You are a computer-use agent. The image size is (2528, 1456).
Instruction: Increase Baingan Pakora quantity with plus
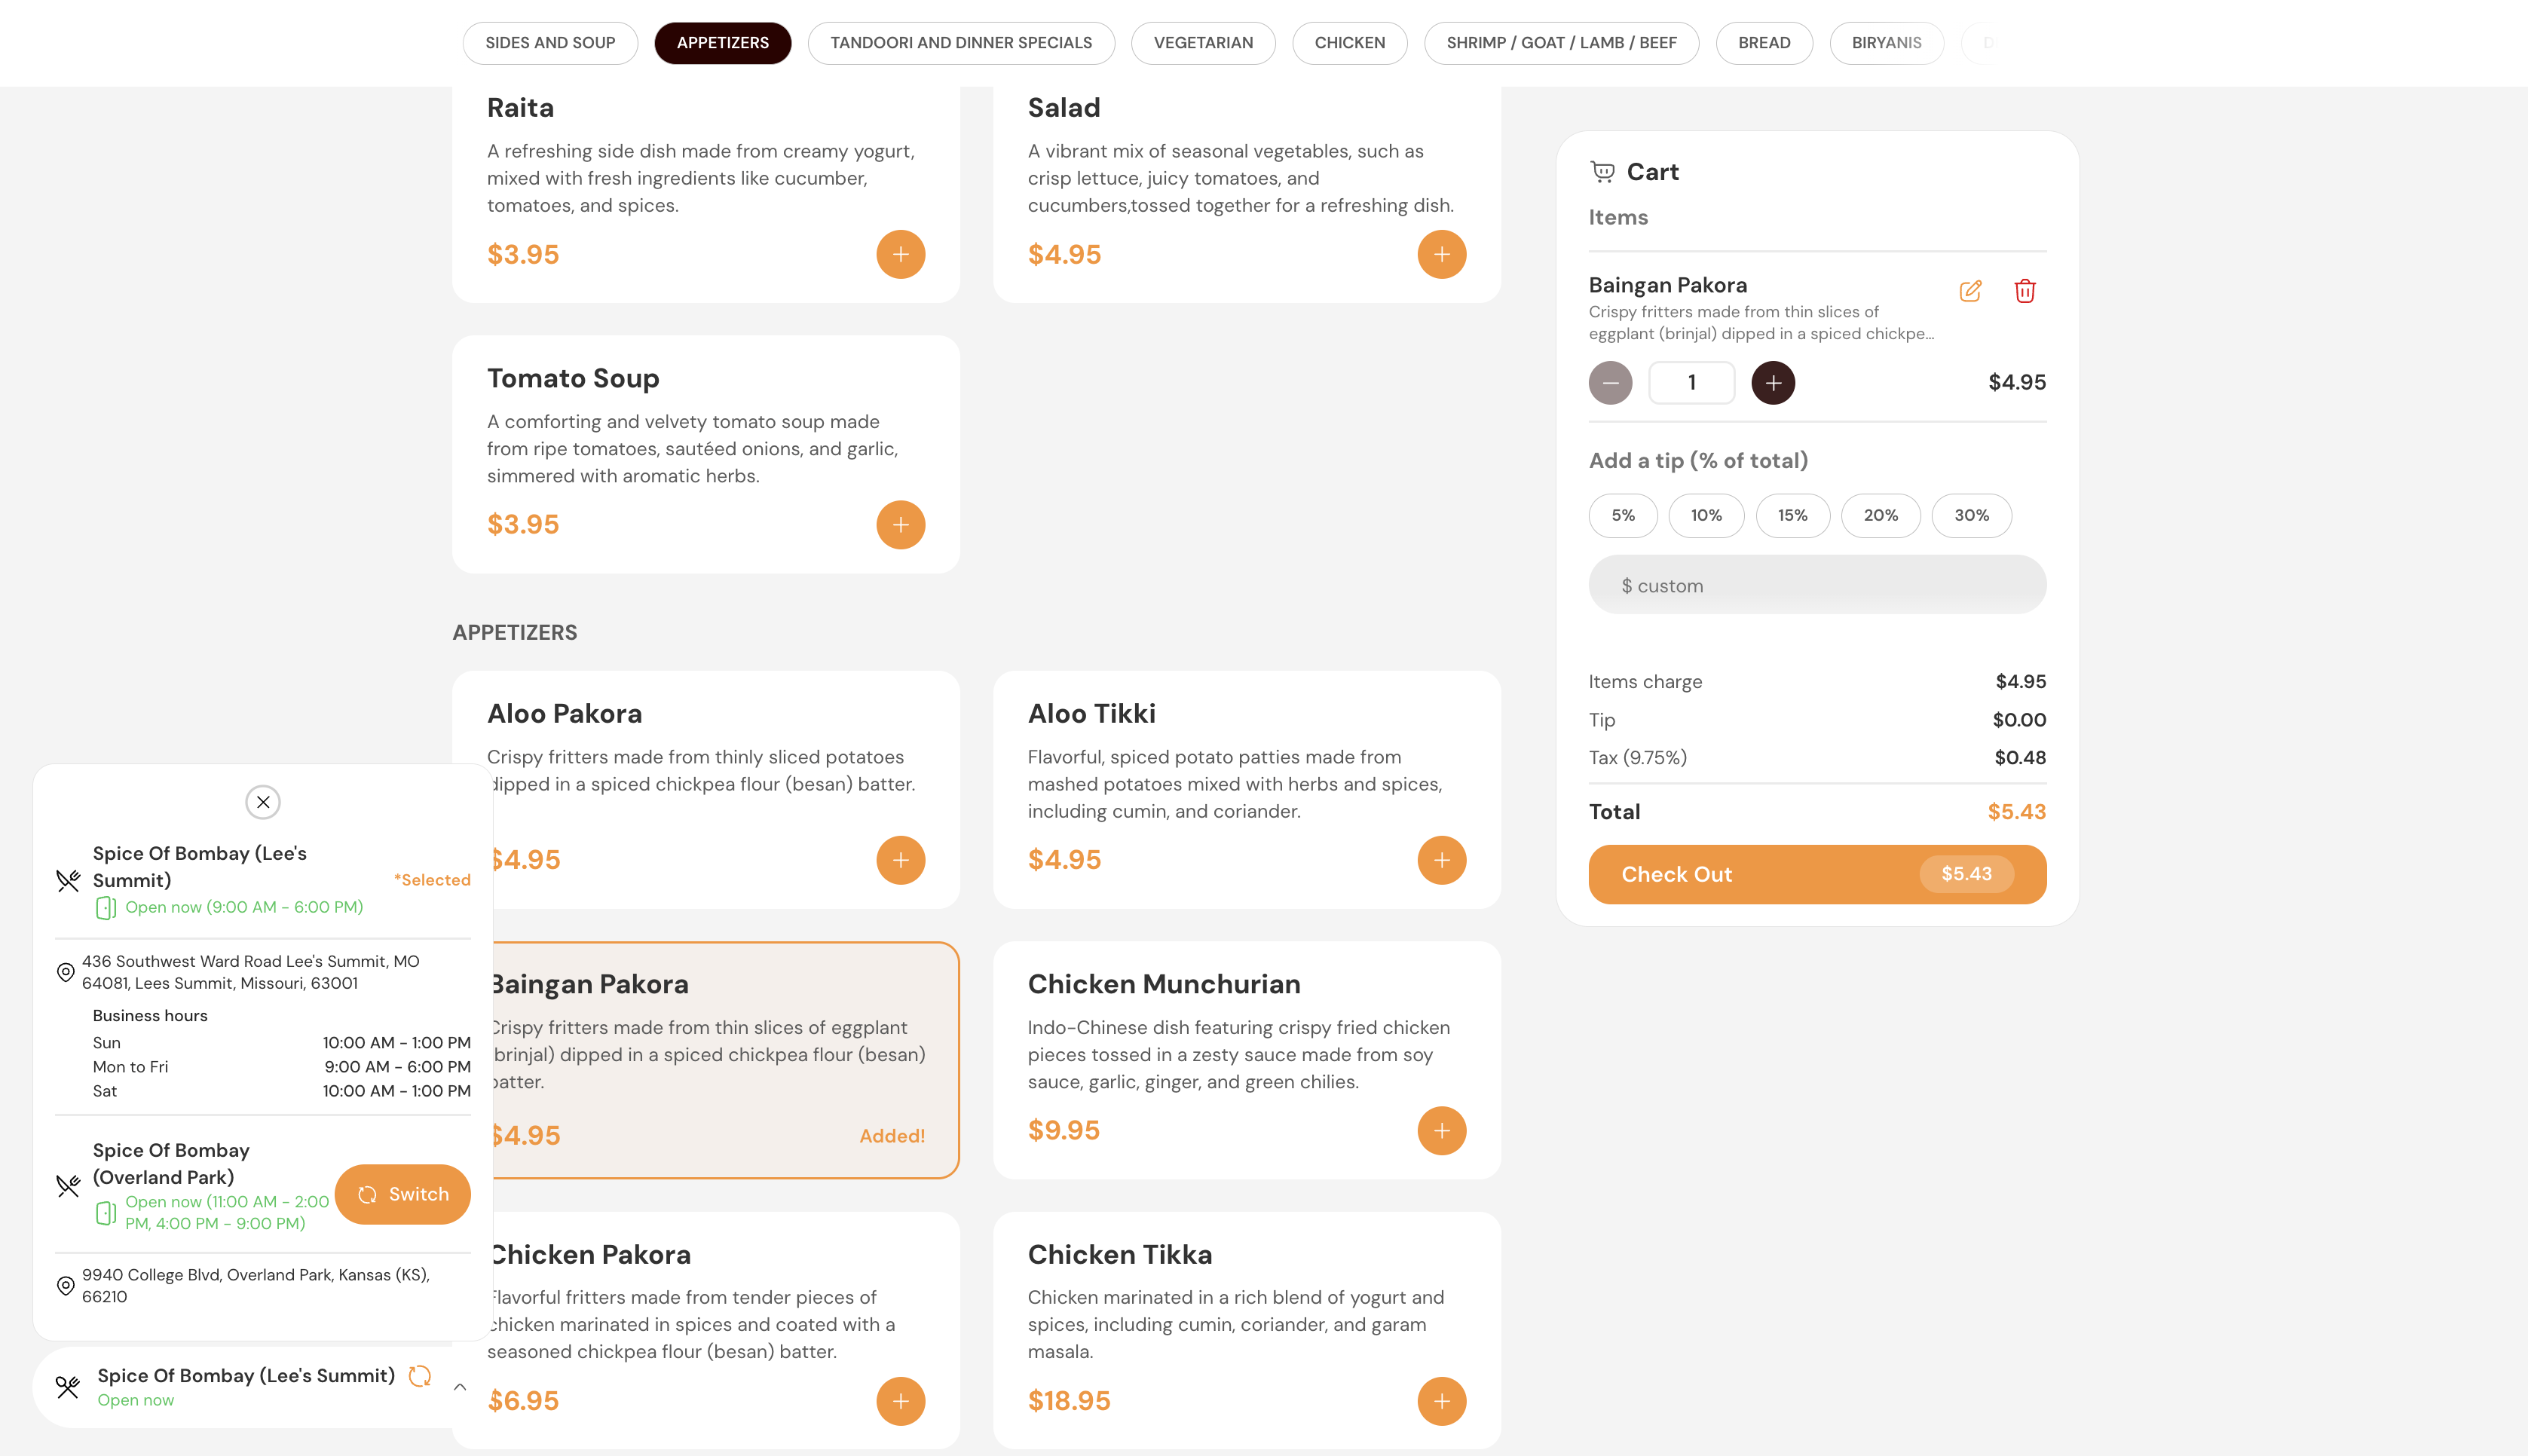(1772, 383)
